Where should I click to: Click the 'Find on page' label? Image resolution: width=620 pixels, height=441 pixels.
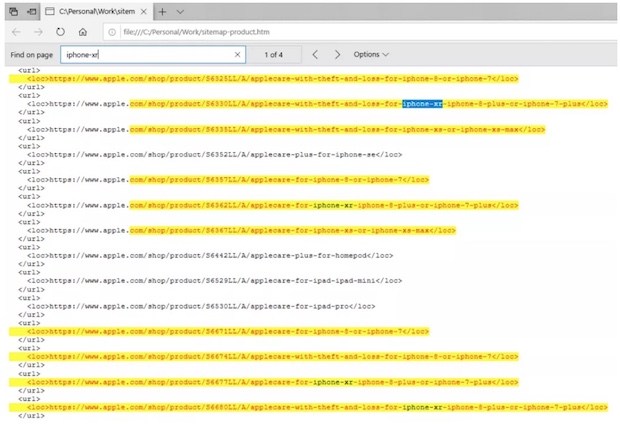(x=32, y=55)
